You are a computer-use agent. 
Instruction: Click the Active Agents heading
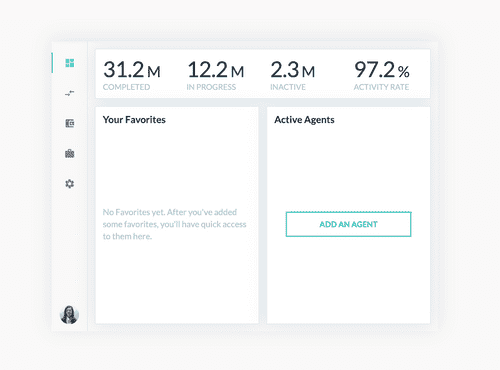tap(304, 120)
